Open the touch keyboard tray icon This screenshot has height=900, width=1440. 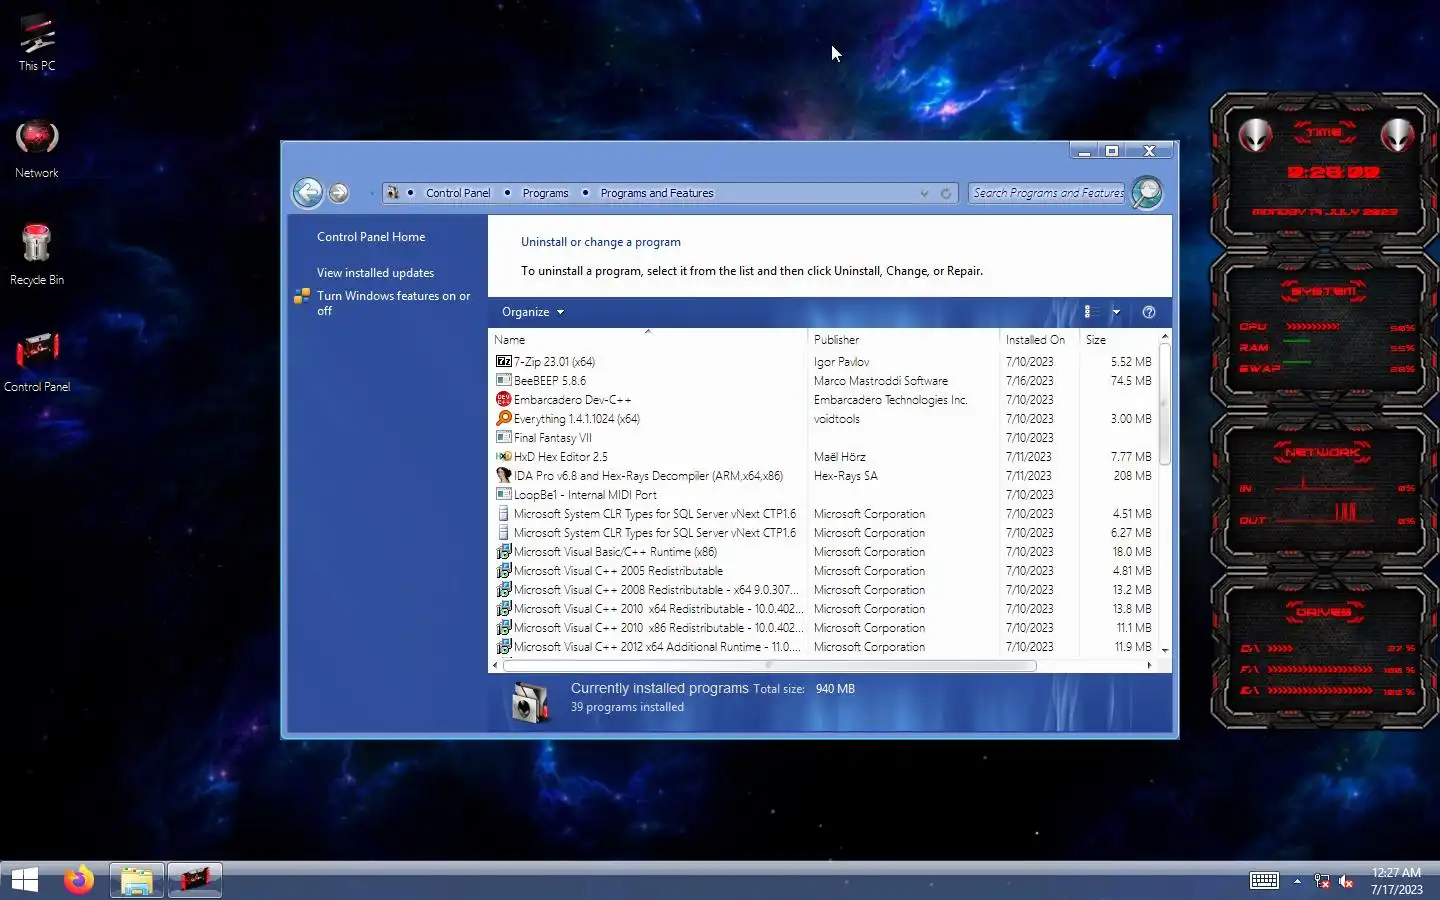tap(1264, 881)
